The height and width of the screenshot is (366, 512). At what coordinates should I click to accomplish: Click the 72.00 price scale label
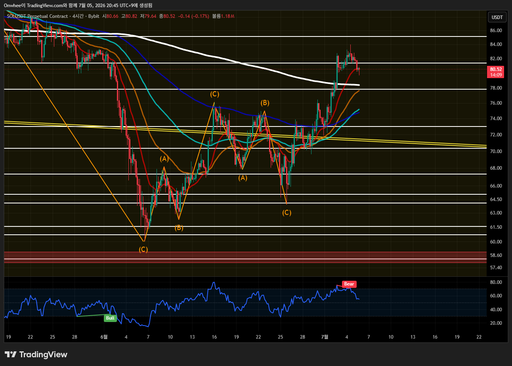pos(496,135)
